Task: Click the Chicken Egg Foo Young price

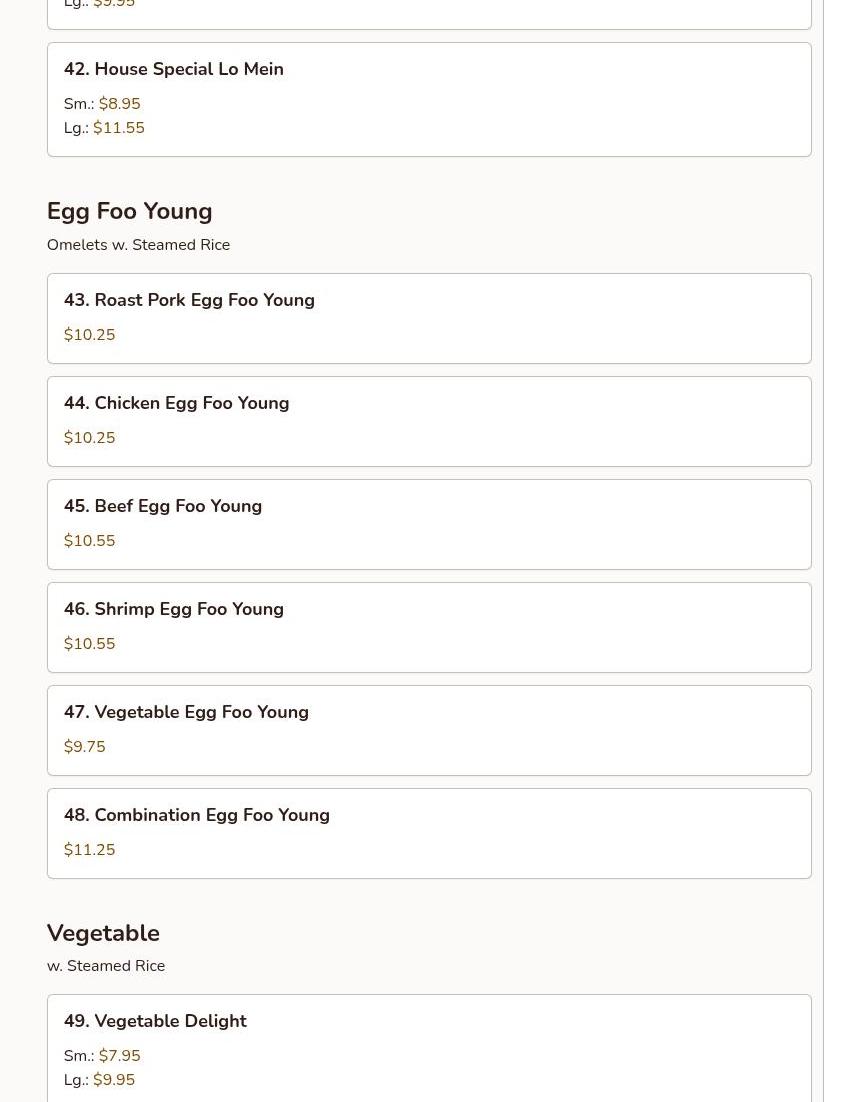Action: click(89, 438)
